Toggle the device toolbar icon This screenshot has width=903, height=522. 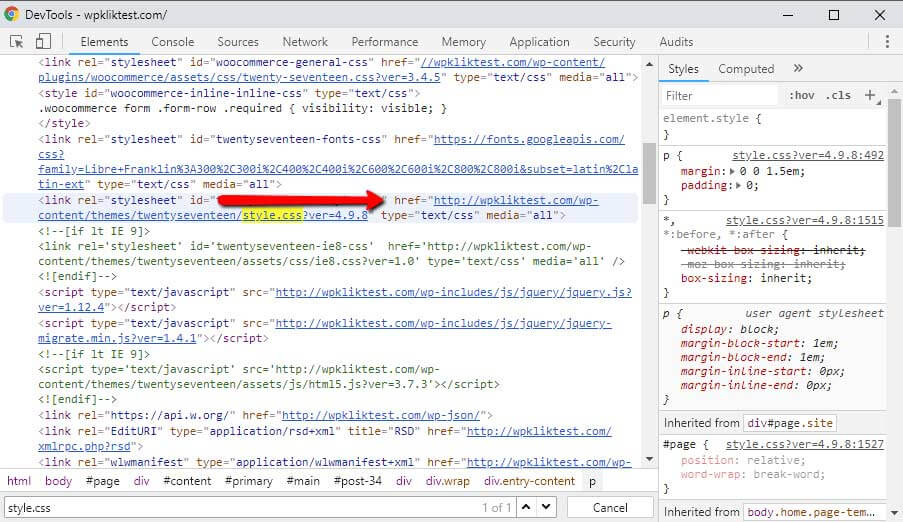43,41
